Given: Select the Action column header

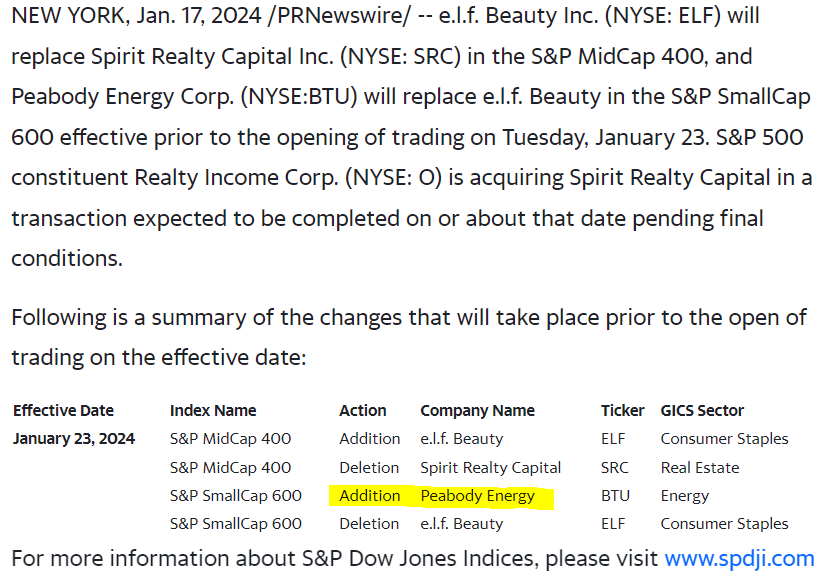Looking at the screenshot, I should click(362, 410).
